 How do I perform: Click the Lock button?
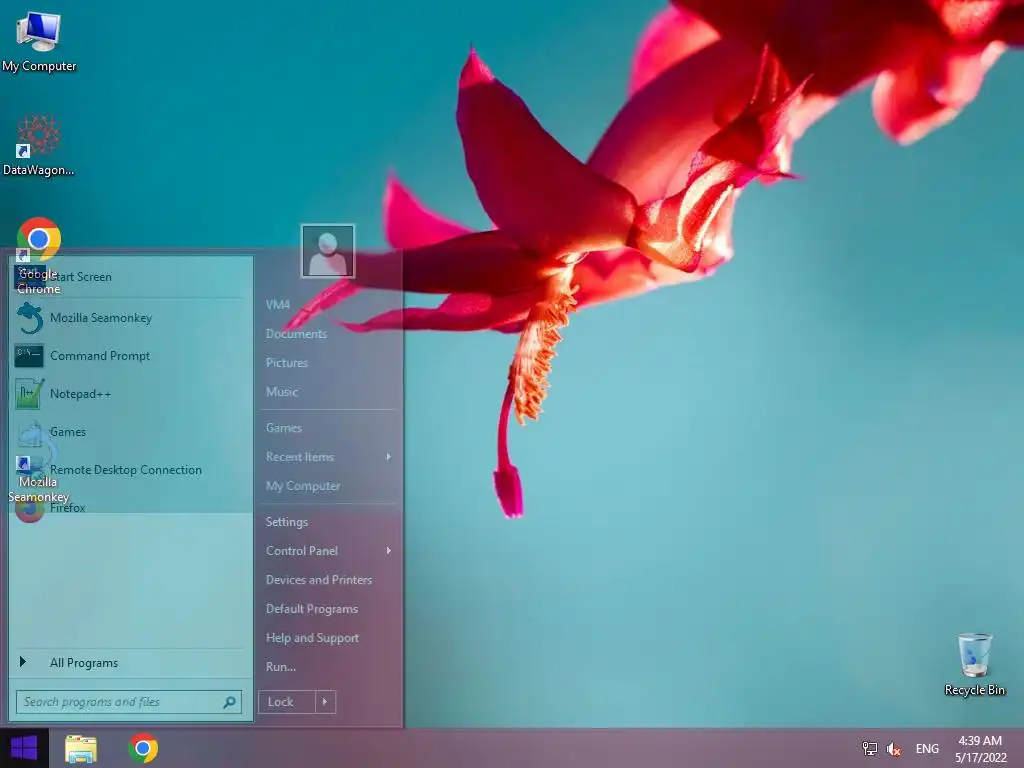(287, 702)
